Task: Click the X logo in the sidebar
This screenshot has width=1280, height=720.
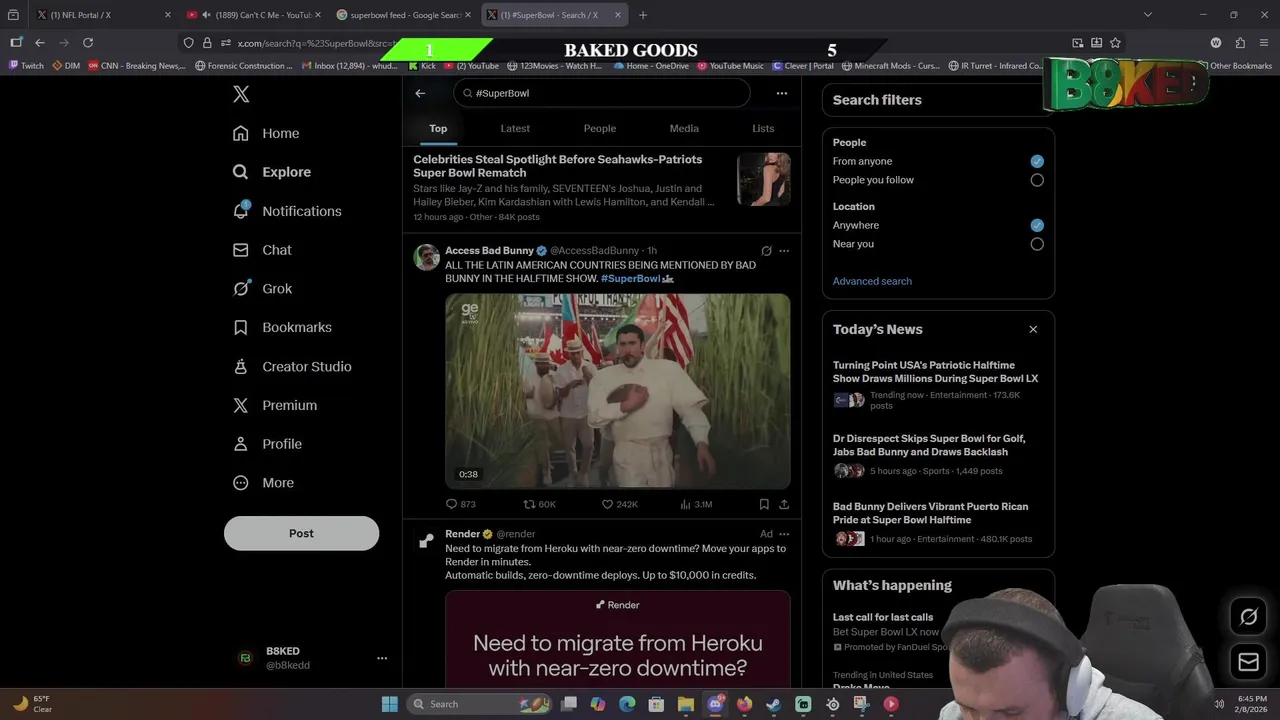Action: coord(241,94)
